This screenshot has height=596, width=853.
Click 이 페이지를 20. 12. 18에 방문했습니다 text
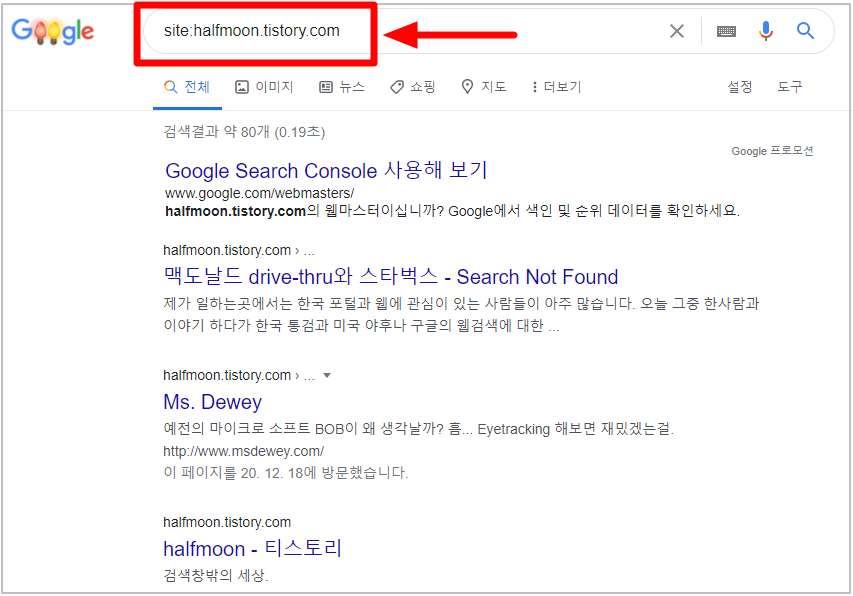(286, 473)
